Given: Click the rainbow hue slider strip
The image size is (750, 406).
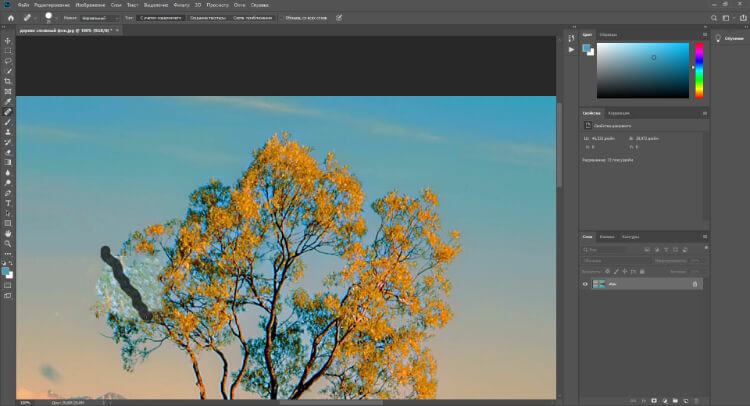Looking at the screenshot, I should [699, 70].
